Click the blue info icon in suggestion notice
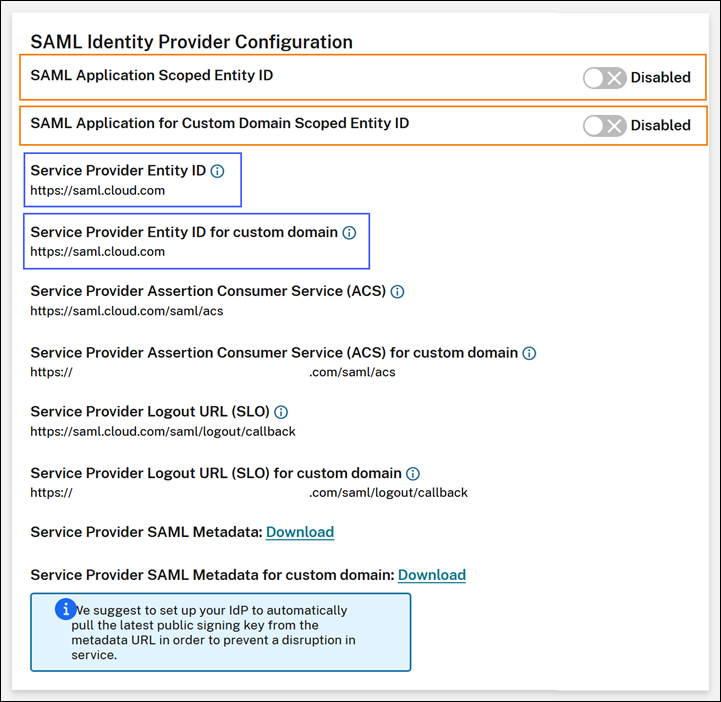 [x=66, y=608]
